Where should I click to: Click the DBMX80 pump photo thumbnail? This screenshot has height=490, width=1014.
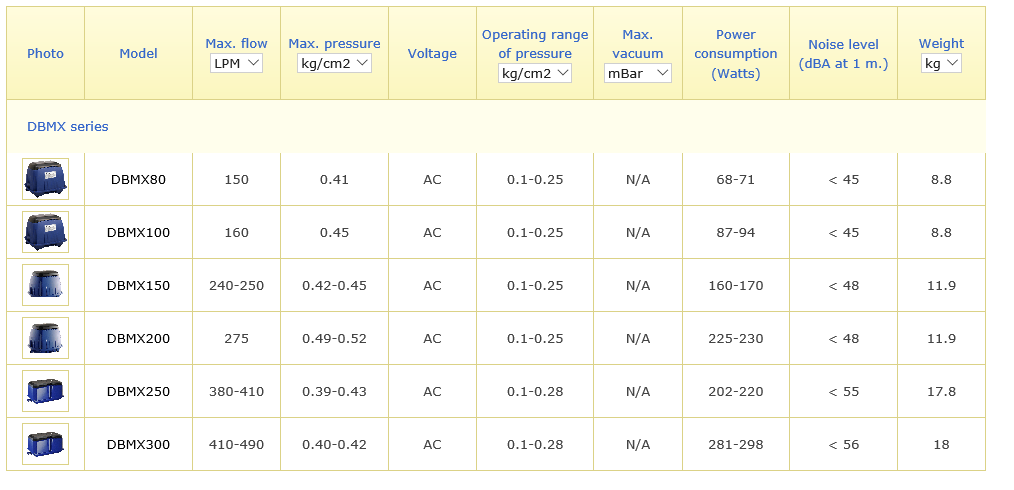45,179
